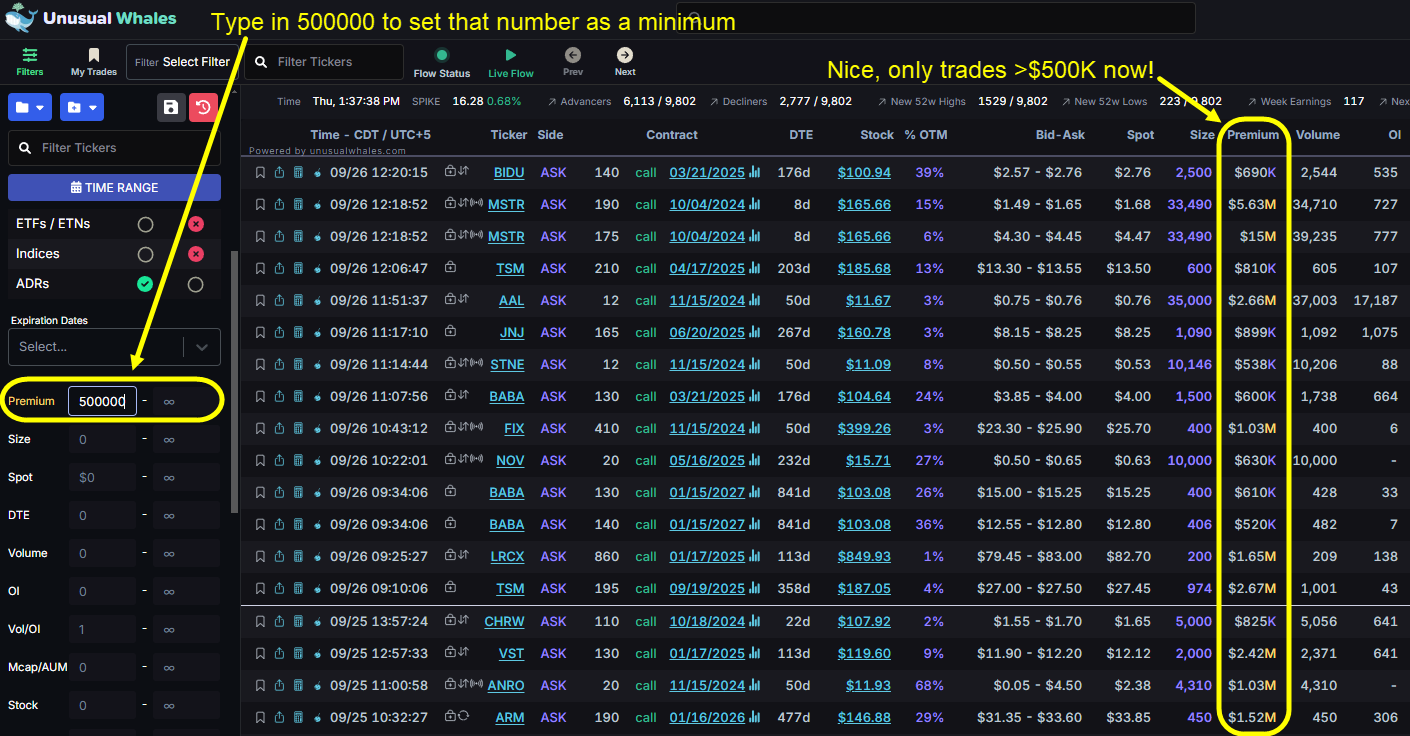Open the add-folder dropdown
The image size is (1410, 736).
pos(82,107)
